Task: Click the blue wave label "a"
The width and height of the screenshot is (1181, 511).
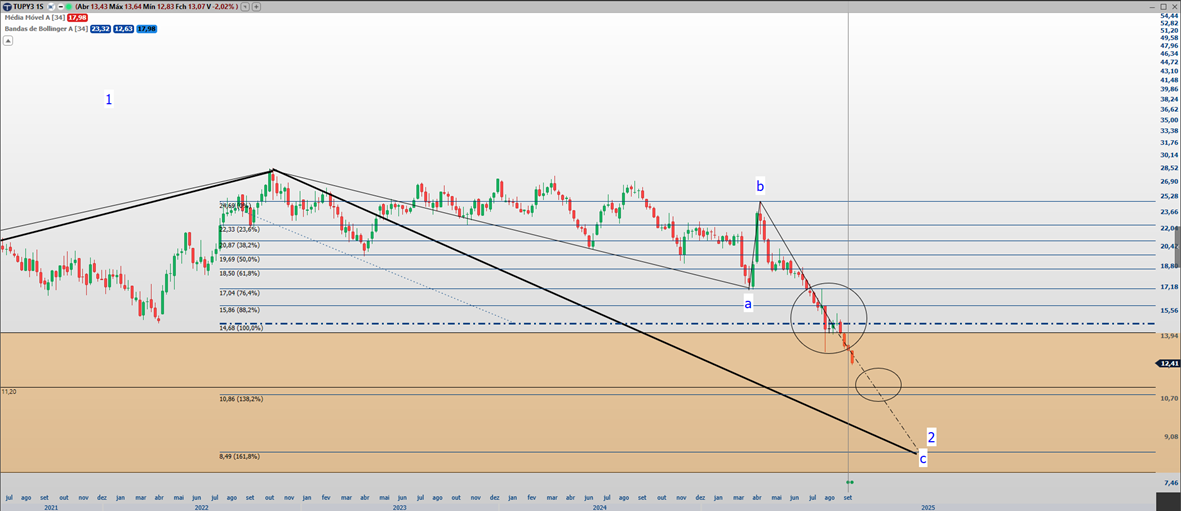Action: (x=748, y=303)
